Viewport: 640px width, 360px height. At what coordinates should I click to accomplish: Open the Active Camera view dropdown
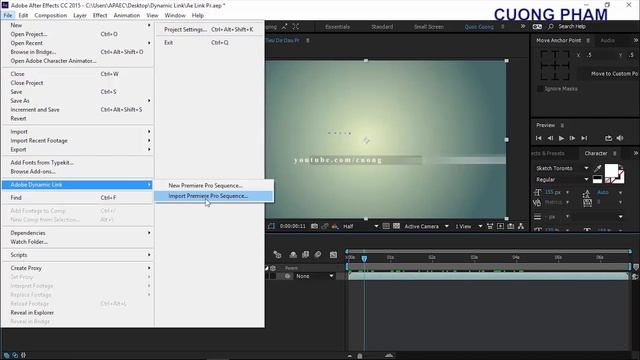pos(427,226)
